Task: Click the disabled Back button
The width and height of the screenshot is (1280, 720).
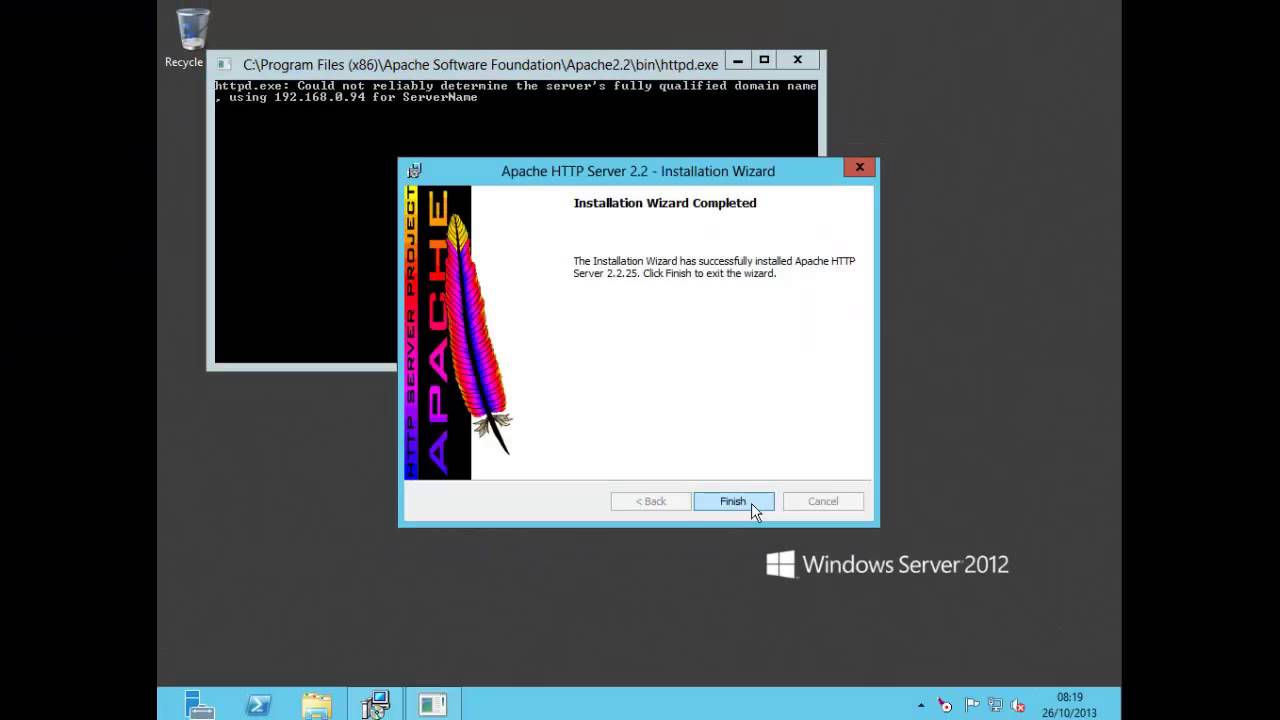Action: 651,501
